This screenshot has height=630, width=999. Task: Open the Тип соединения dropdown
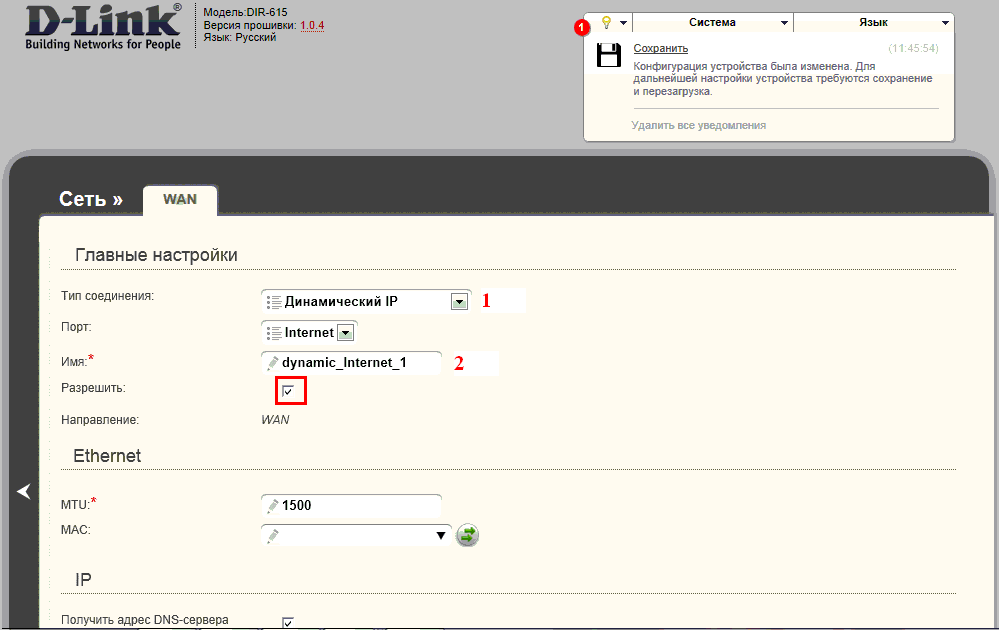[366, 301]
